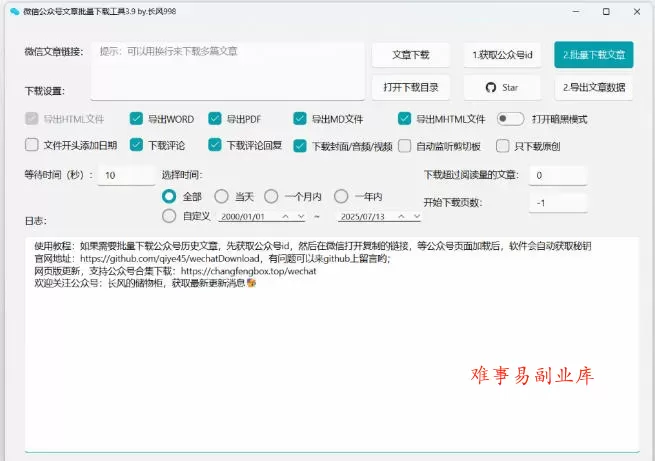Image resolution: width=655 pixels, height=461 pixels.
Task: Start 2.批量下载文章 batch download
Action: click(594, 55)
